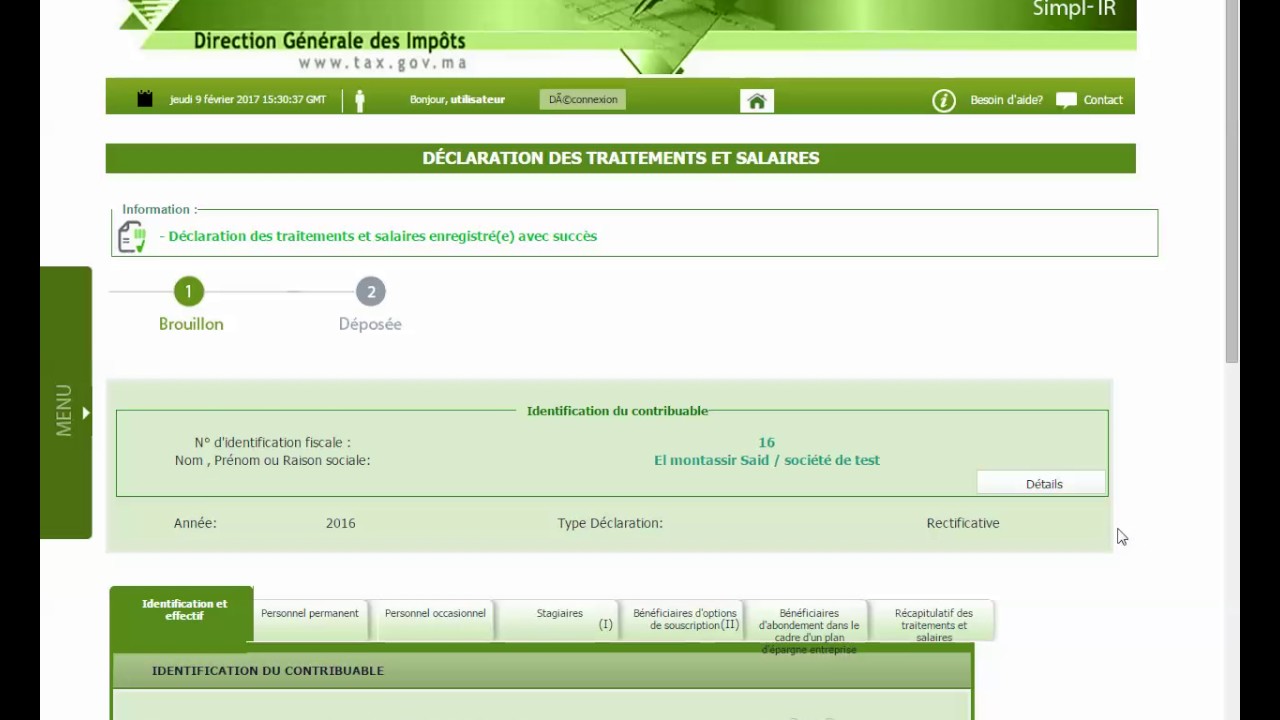Select step 1 Brouillon circle
The height and width of the screenshot is (720, 1280).
[188, 292]
